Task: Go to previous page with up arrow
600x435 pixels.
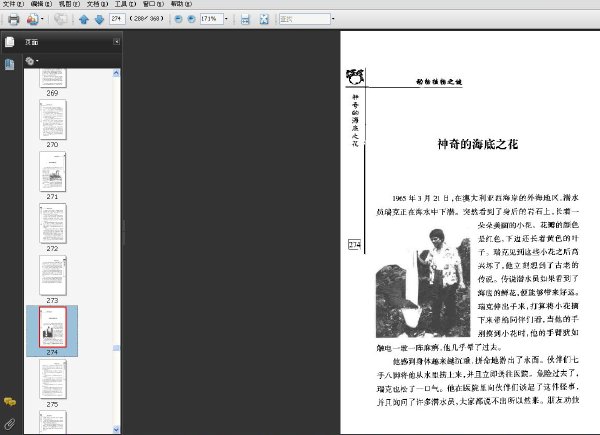Action: (84, 19)
